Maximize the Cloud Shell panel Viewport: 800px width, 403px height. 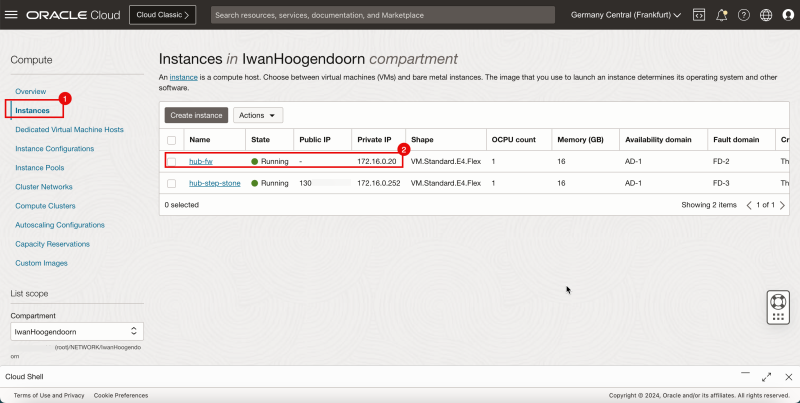click(765, 376)
